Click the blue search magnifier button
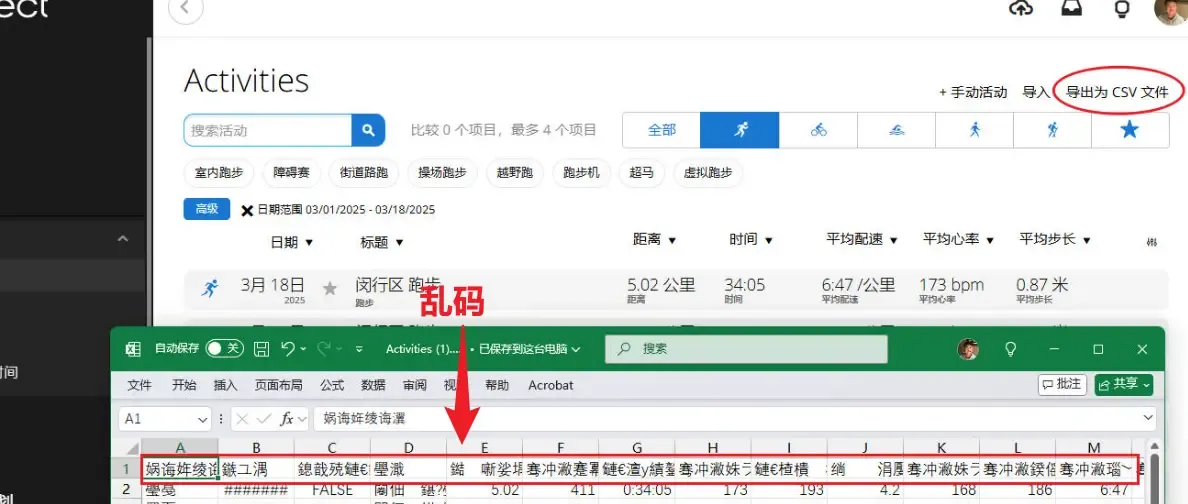This screenshot has height=504, width=1188. tap(368, 130)
